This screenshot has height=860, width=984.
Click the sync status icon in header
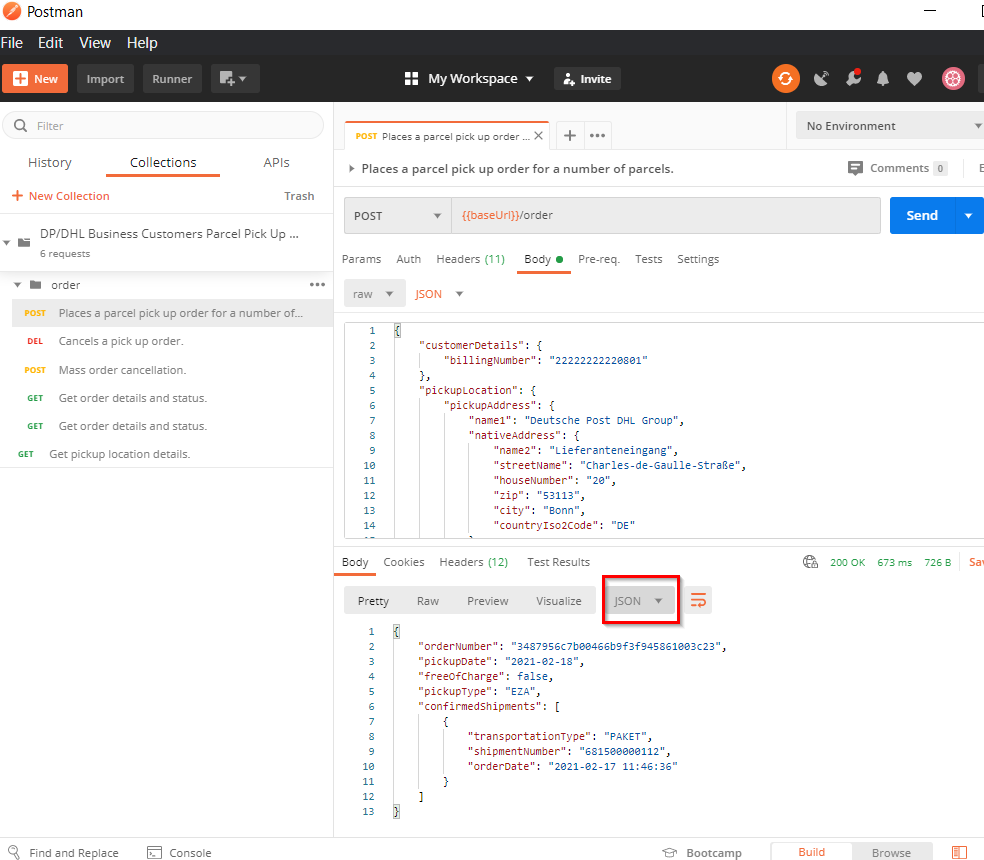(x=786, y=79)
